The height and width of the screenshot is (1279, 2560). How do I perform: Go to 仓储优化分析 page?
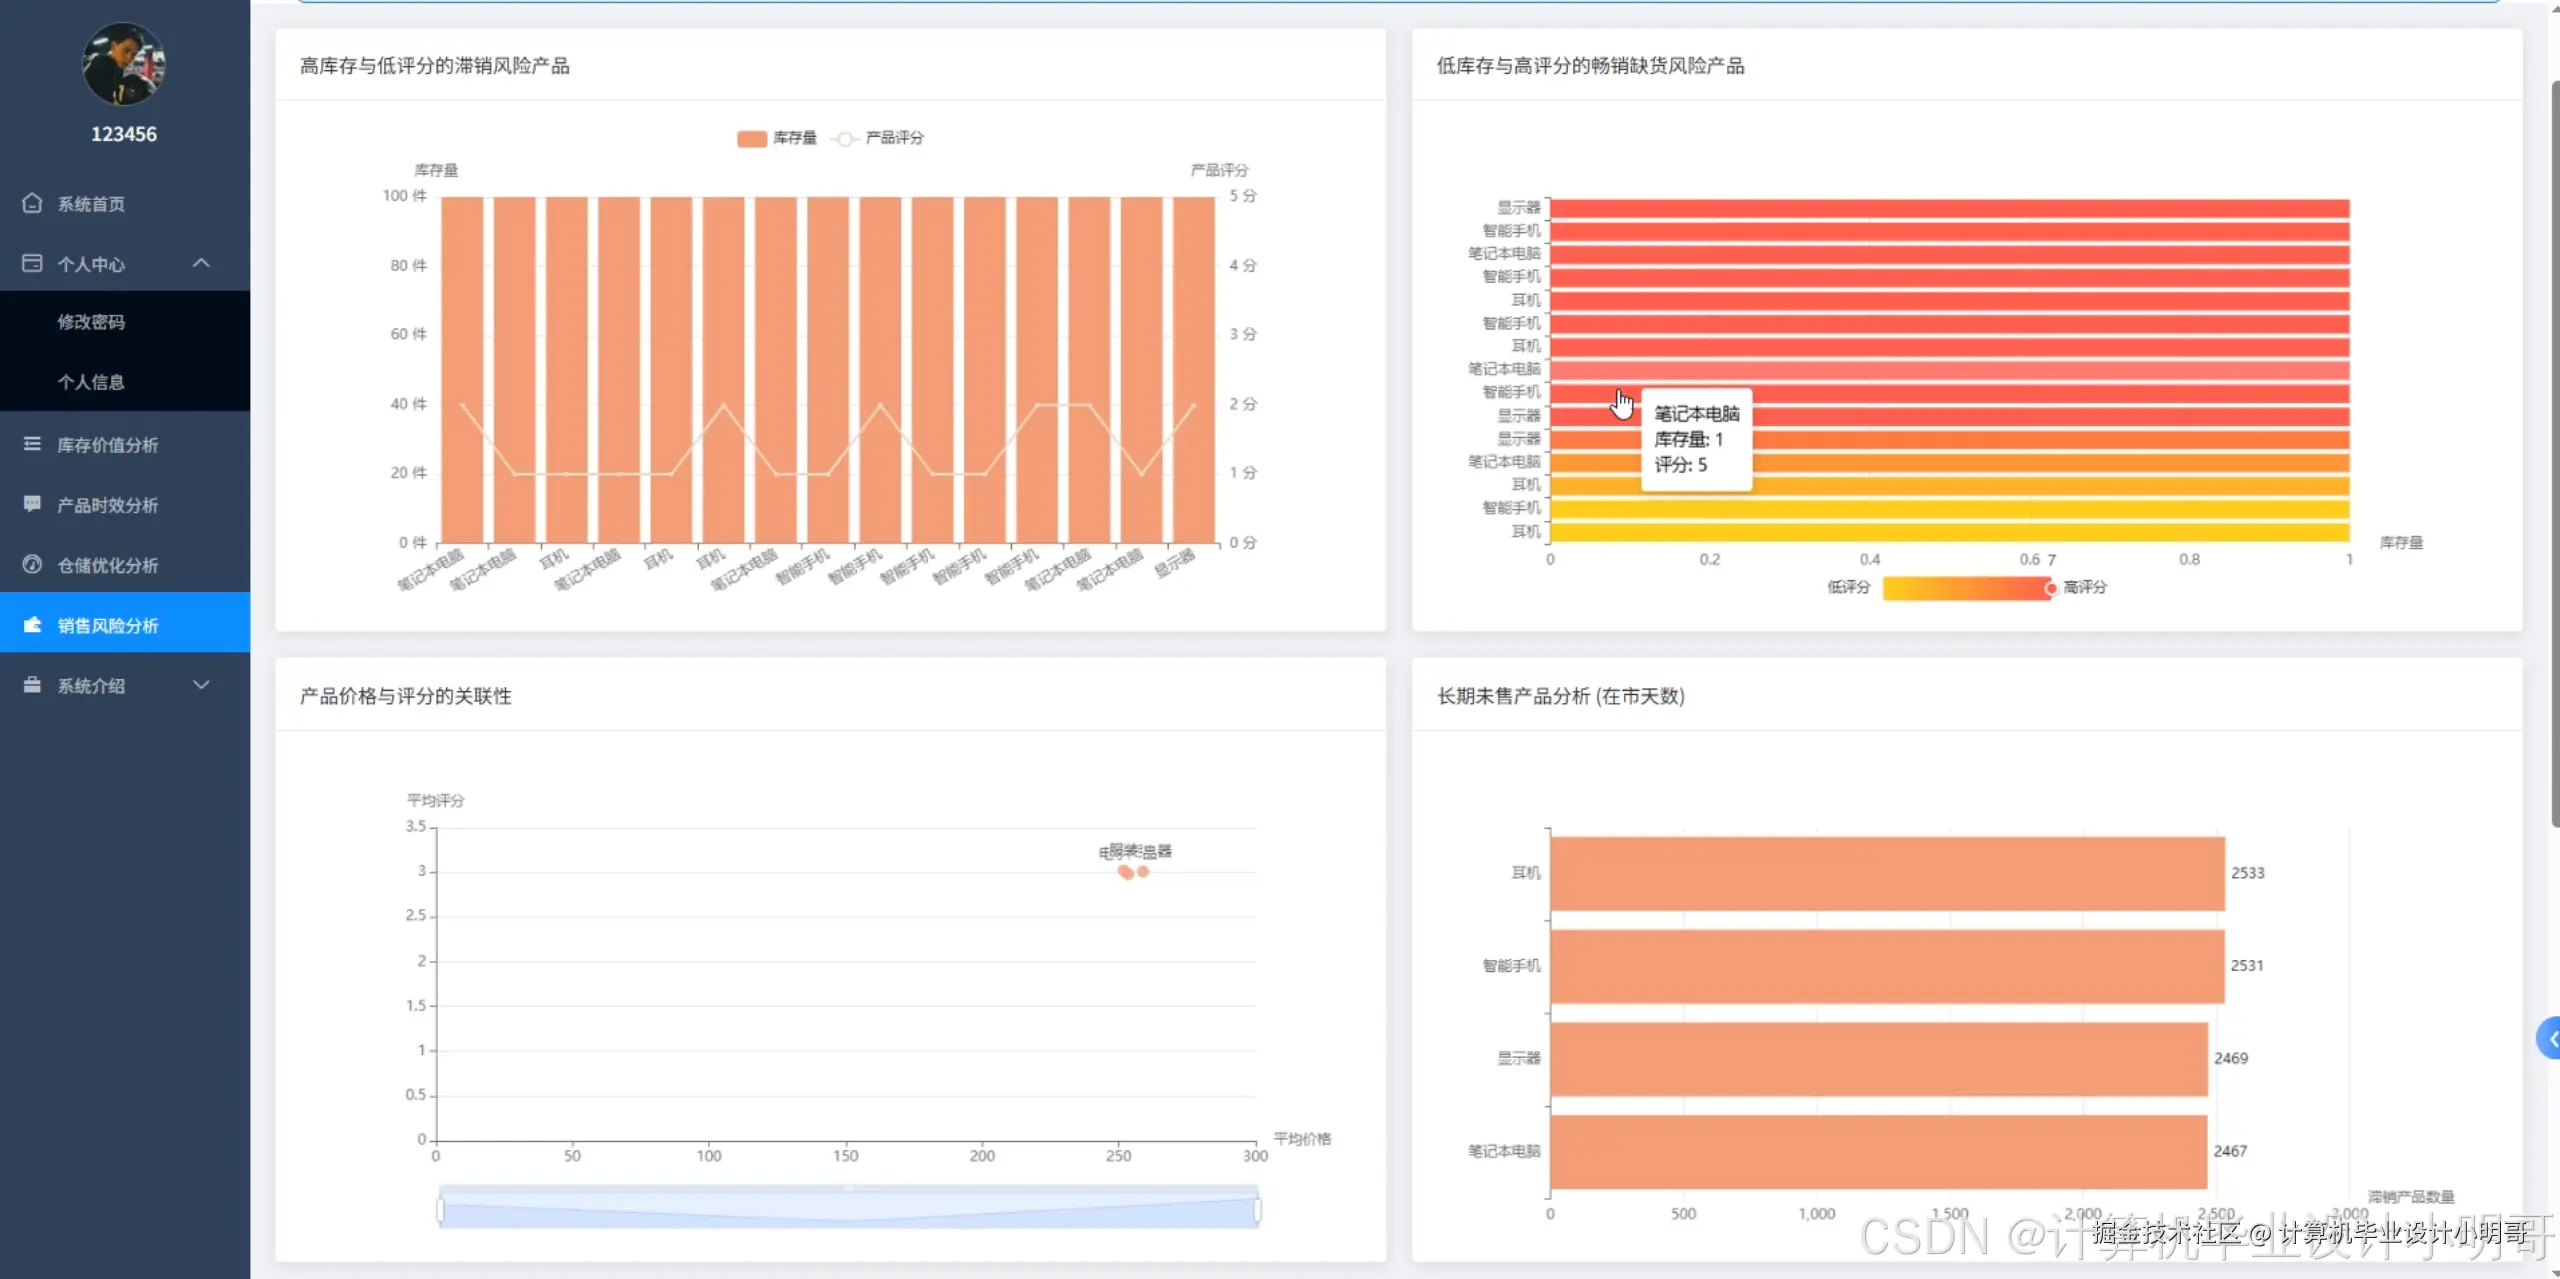(x=108, y=565)
